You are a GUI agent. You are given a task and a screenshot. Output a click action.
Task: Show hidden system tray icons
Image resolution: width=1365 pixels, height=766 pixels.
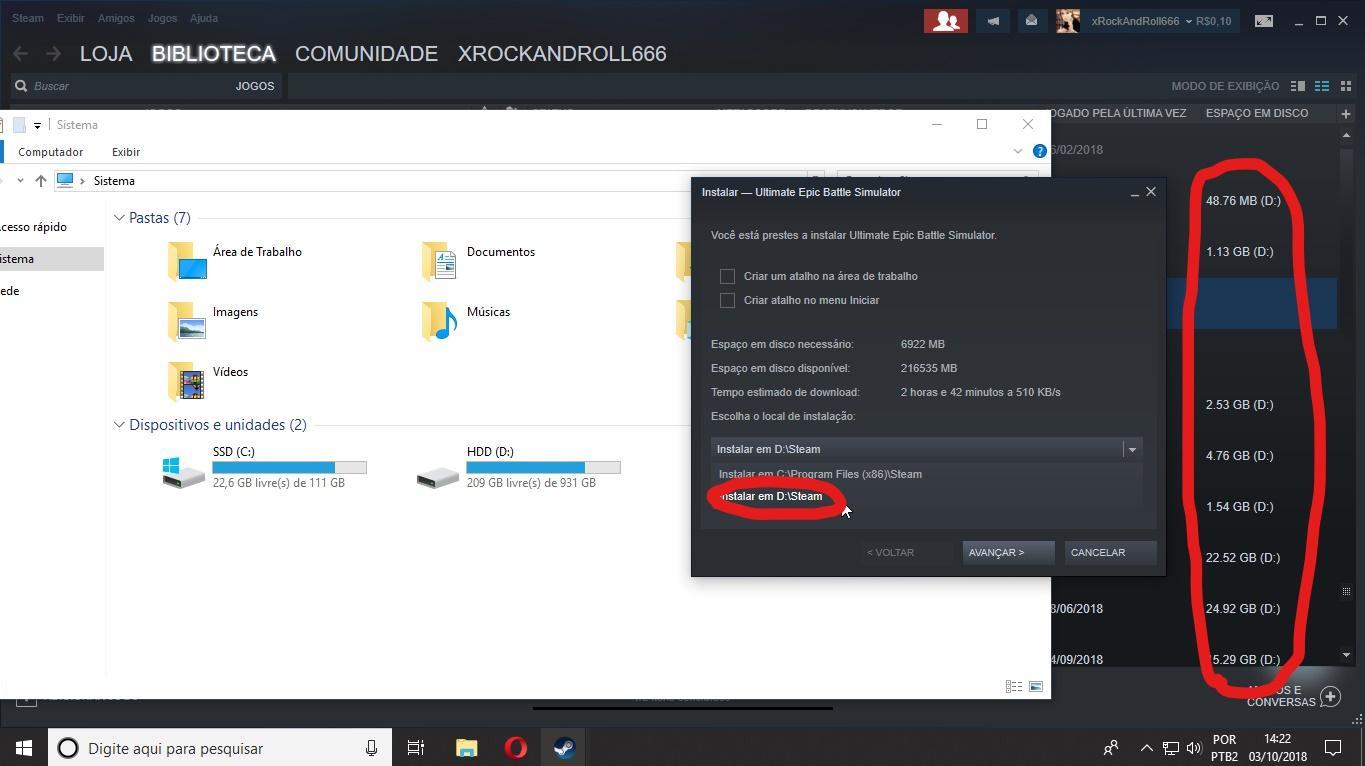tap(1147, 748)
